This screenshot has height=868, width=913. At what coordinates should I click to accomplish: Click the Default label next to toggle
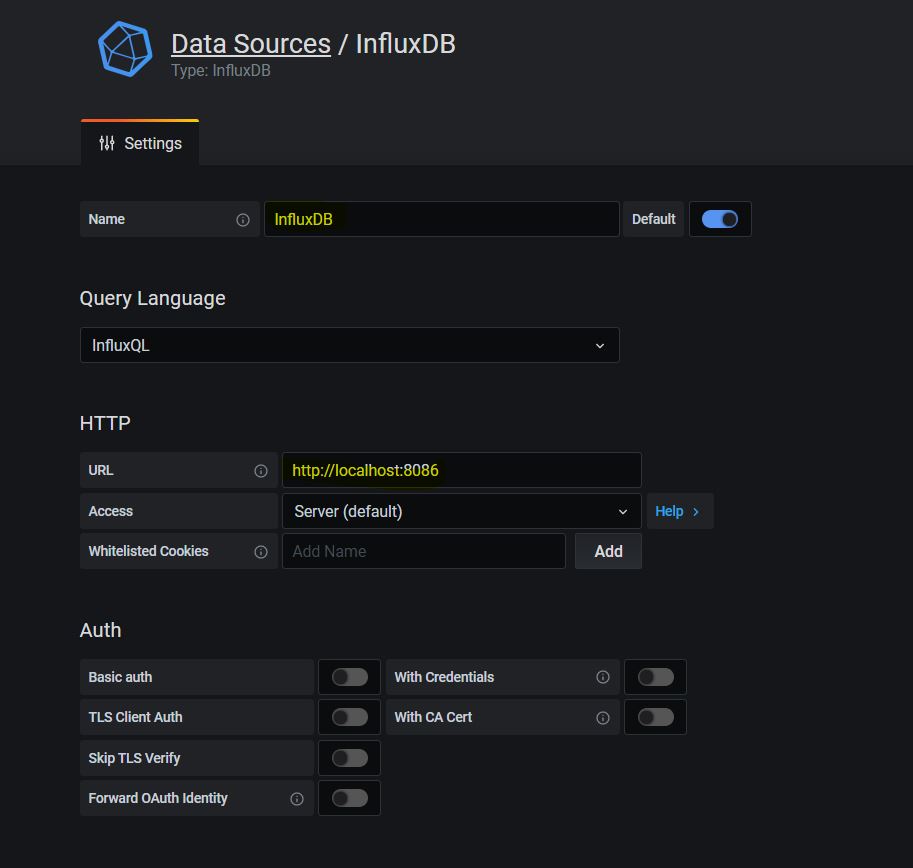click(x=653, y=219)
